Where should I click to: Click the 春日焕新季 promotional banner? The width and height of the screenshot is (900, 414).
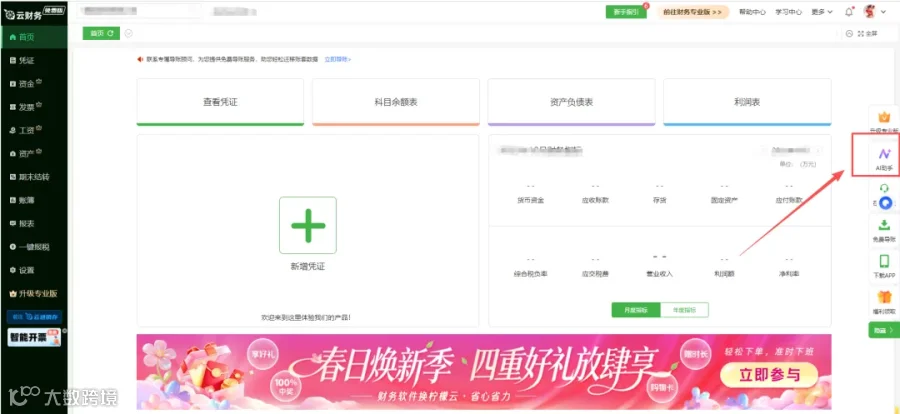[483, 372]
